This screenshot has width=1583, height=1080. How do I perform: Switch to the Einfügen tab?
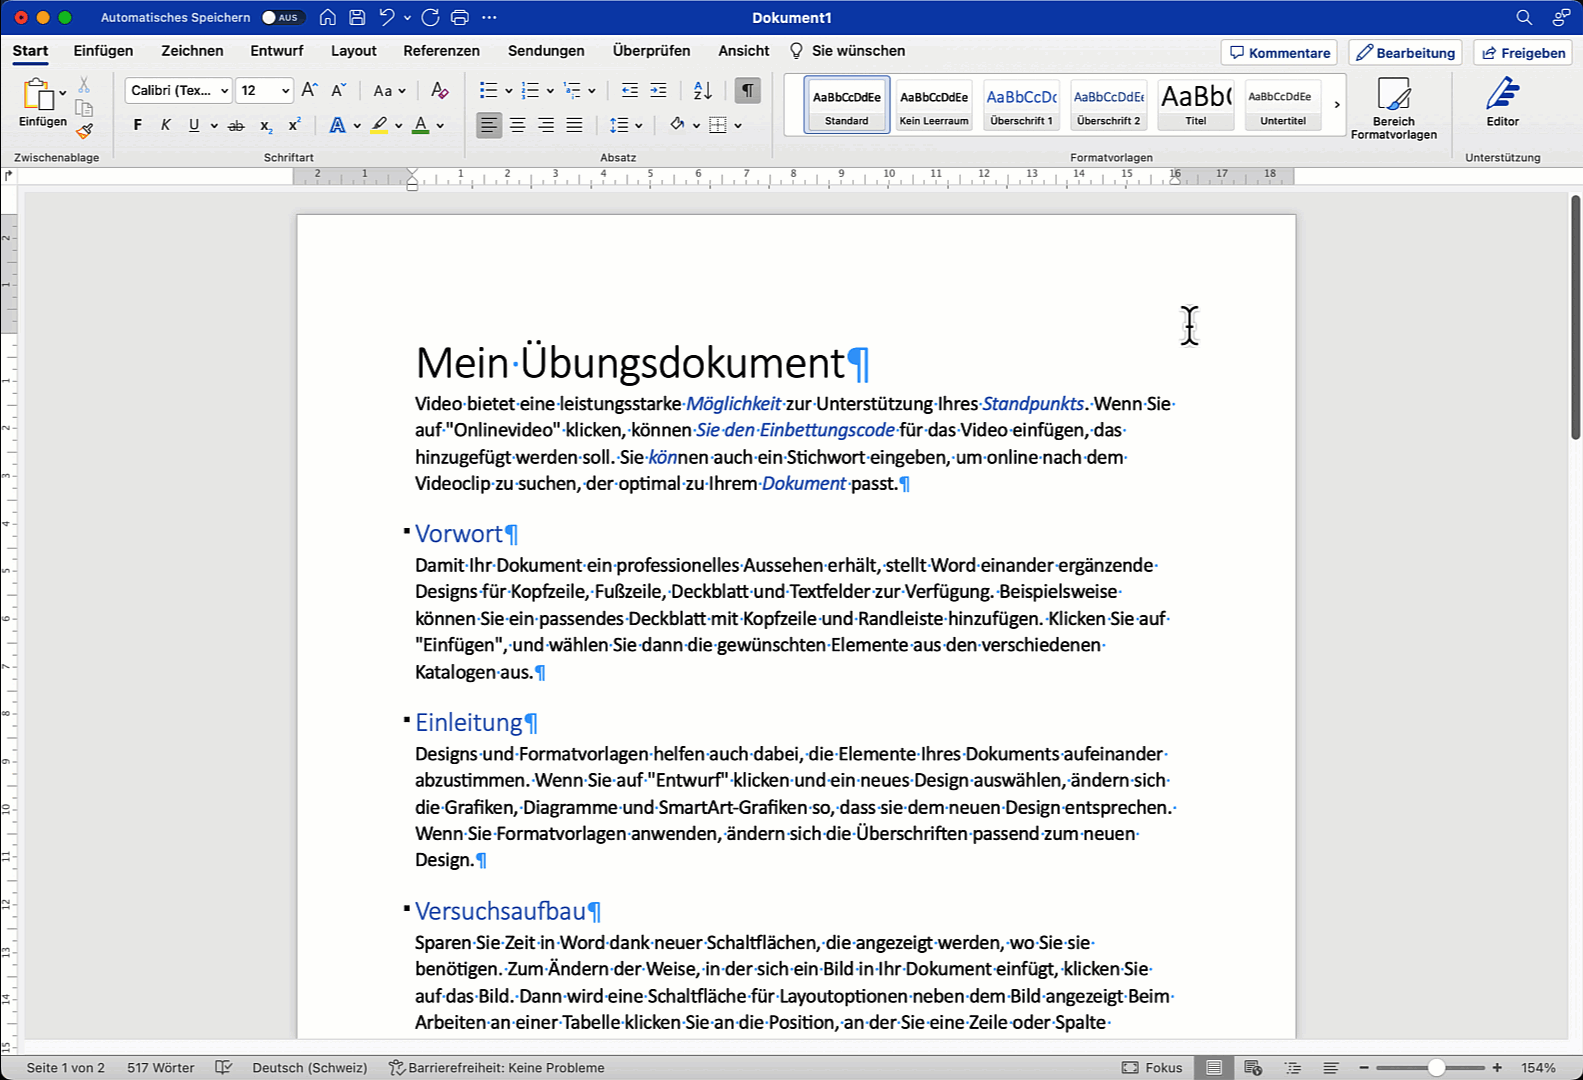click(x=103, y=51)
